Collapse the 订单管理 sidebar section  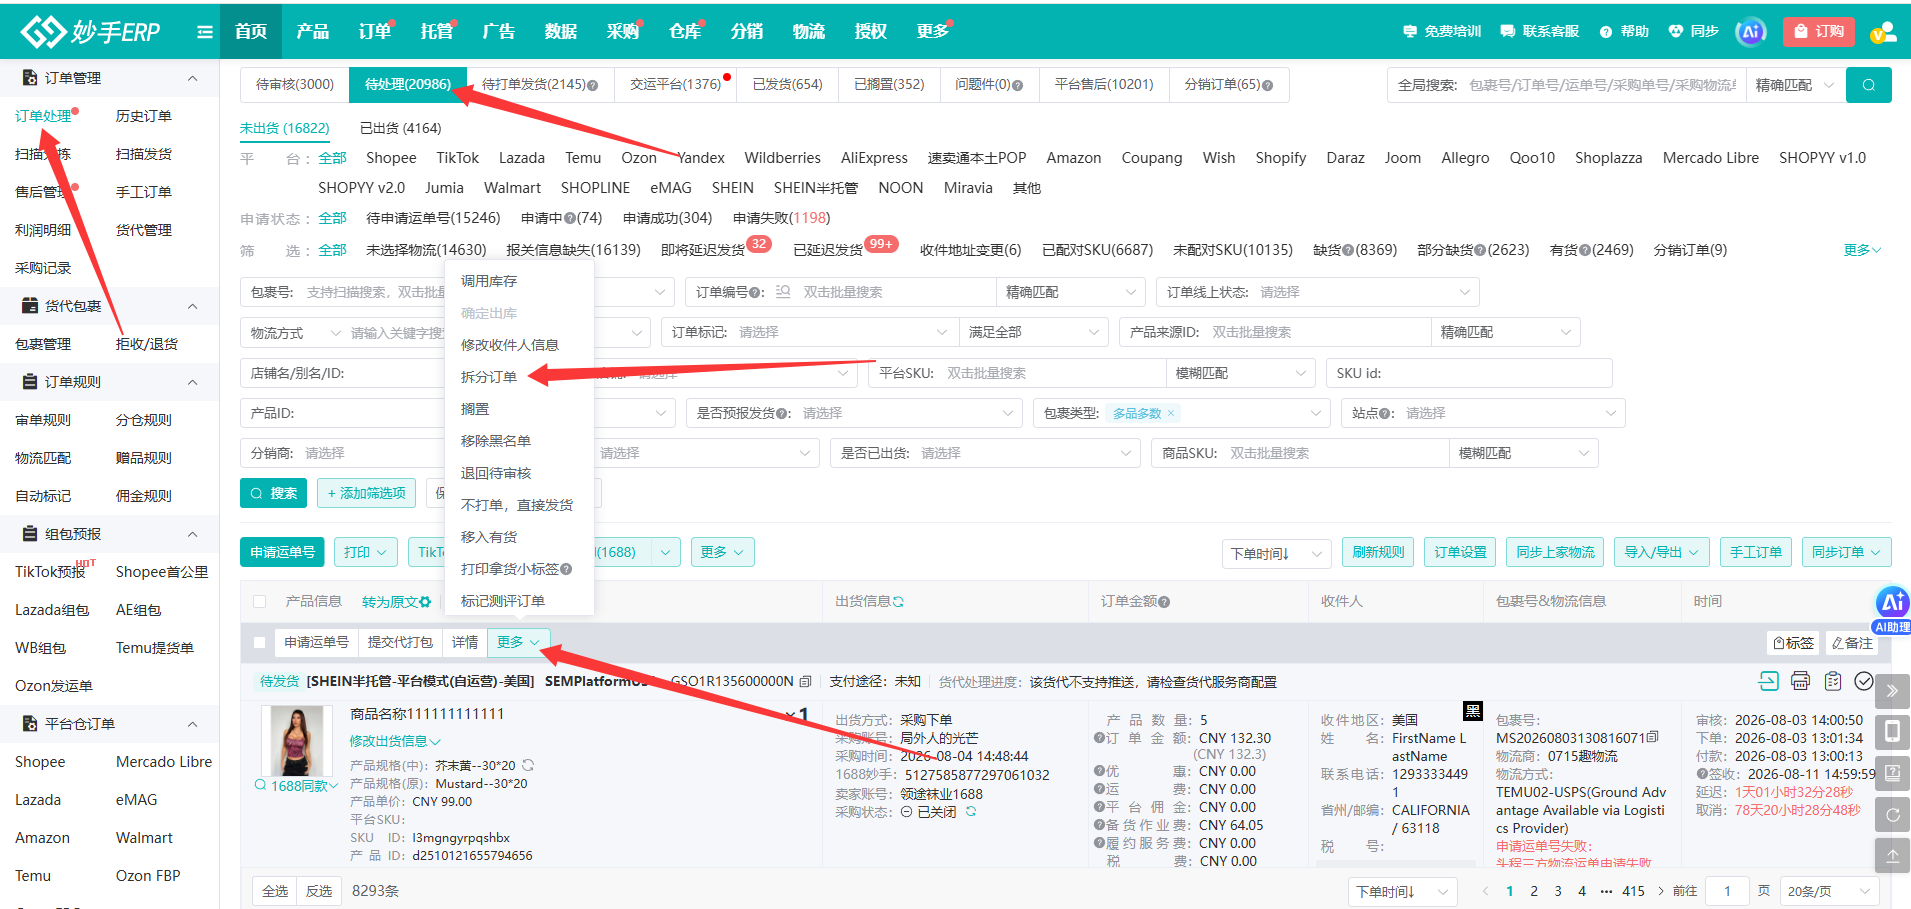192,78
